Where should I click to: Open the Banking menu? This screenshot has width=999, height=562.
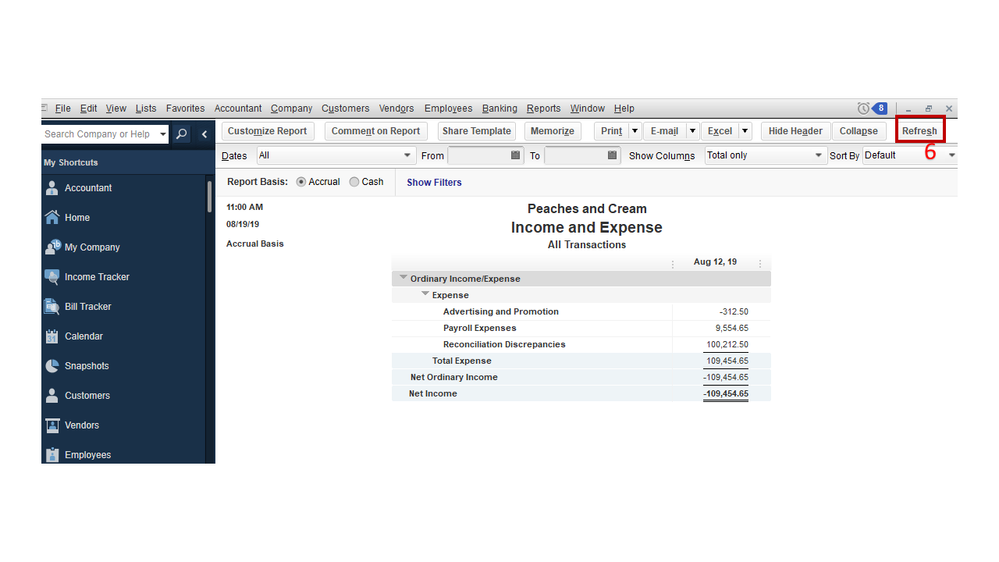click(x=500, y=108)
